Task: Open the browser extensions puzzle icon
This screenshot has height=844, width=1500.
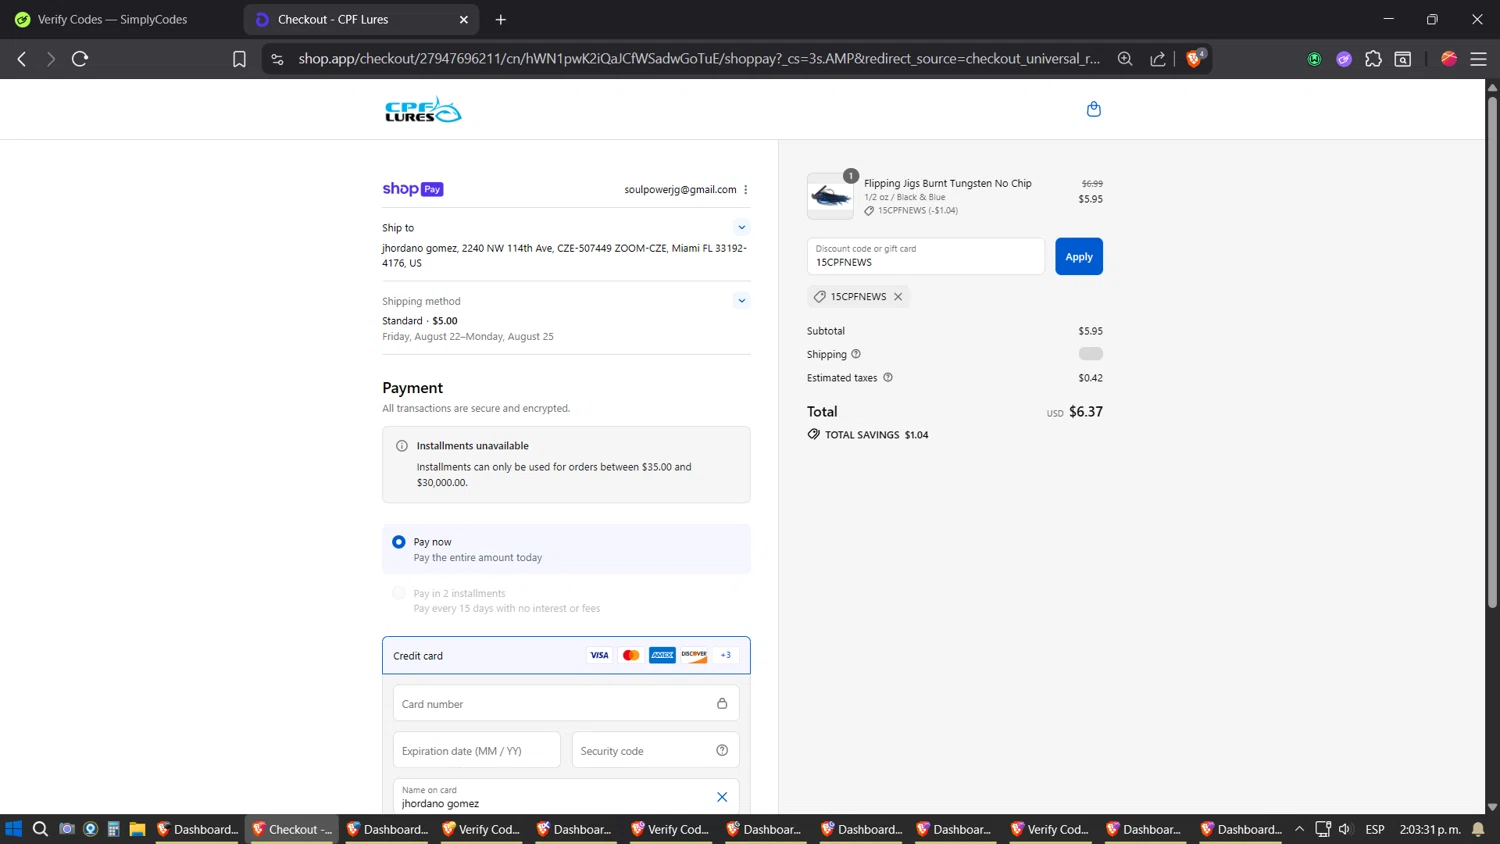Action: tap(1373, 59)
